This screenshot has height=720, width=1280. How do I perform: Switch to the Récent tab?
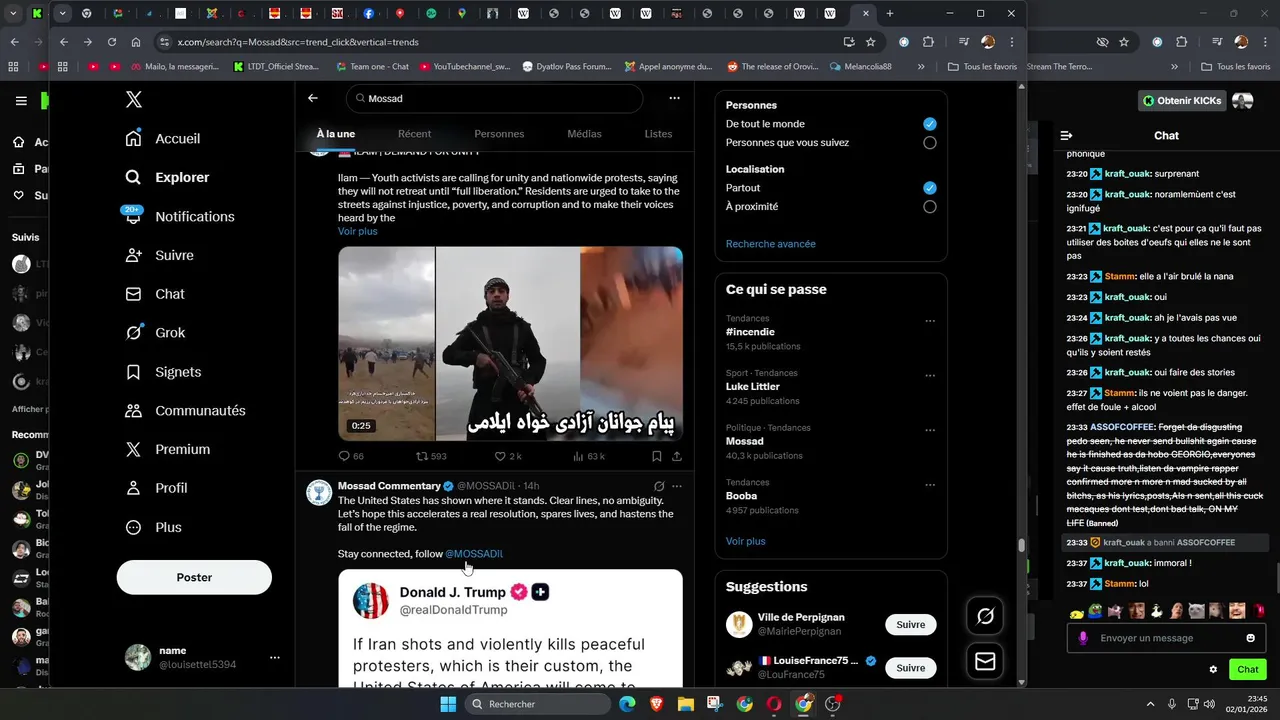[x=414, y=134]
